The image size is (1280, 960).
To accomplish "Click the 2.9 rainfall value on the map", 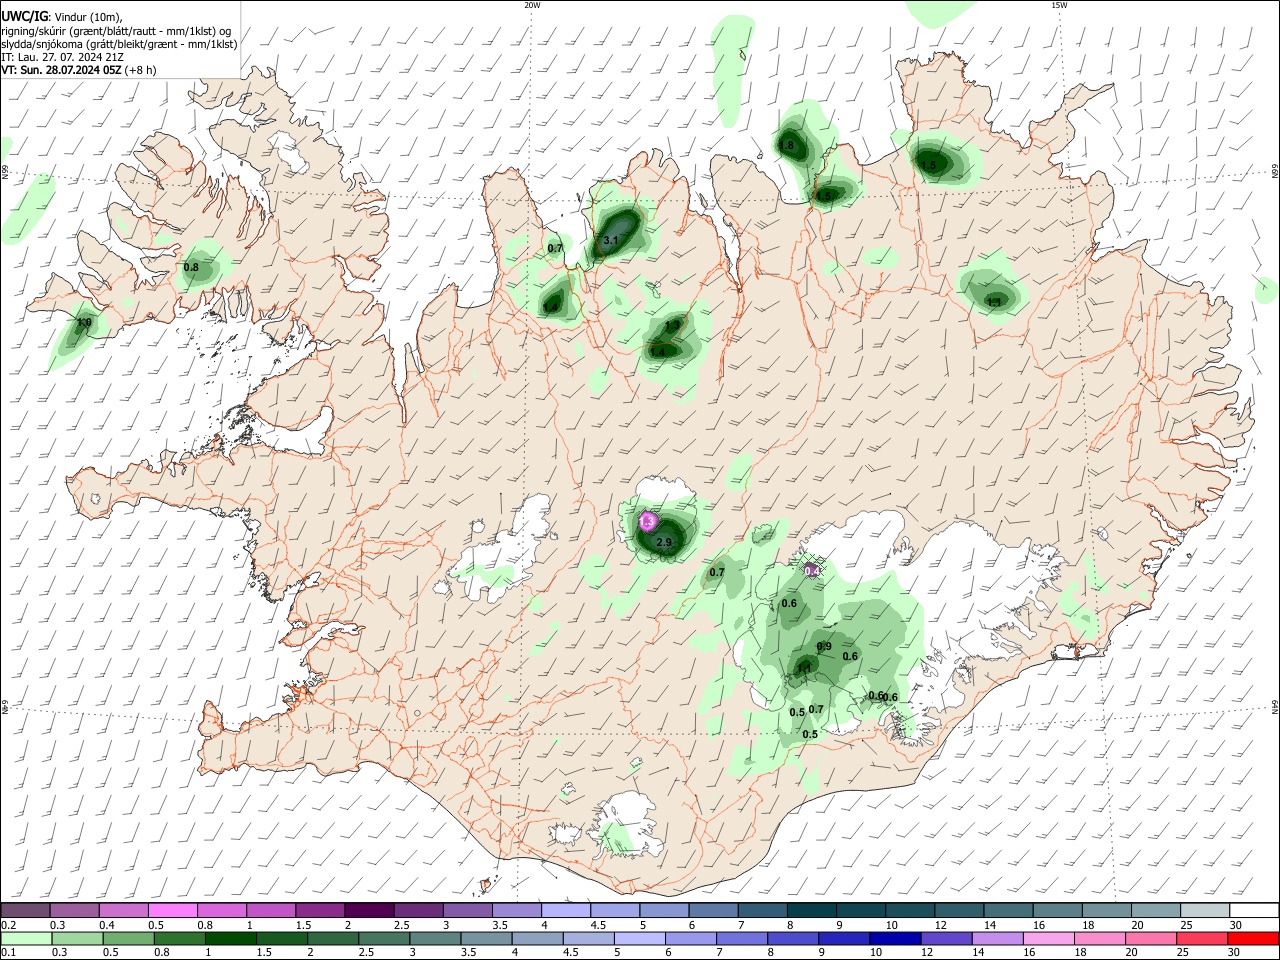I will tap(663, 543).
